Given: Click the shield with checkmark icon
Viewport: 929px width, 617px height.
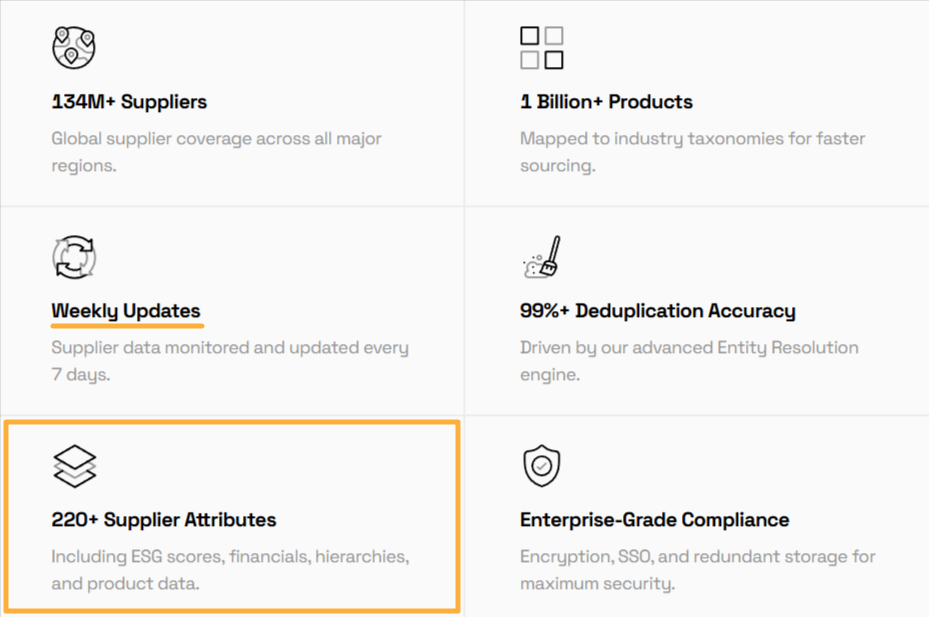Looking at the screenshot, I should [542, 466].
